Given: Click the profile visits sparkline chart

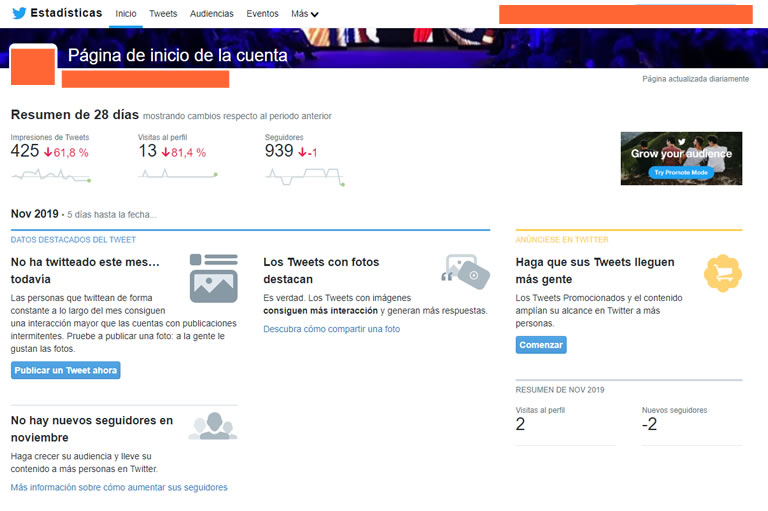Looking at the screenshot, I should (x=177, y=173).
